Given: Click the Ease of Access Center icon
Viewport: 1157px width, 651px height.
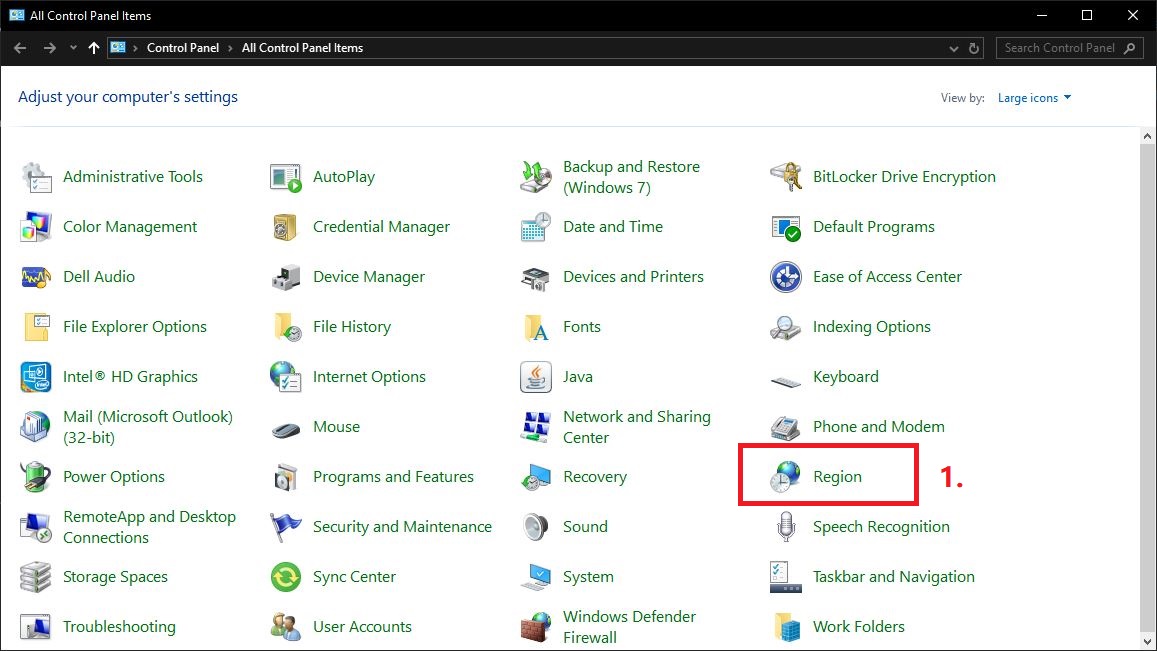Looking at the screenshot, I should [786, 277].
